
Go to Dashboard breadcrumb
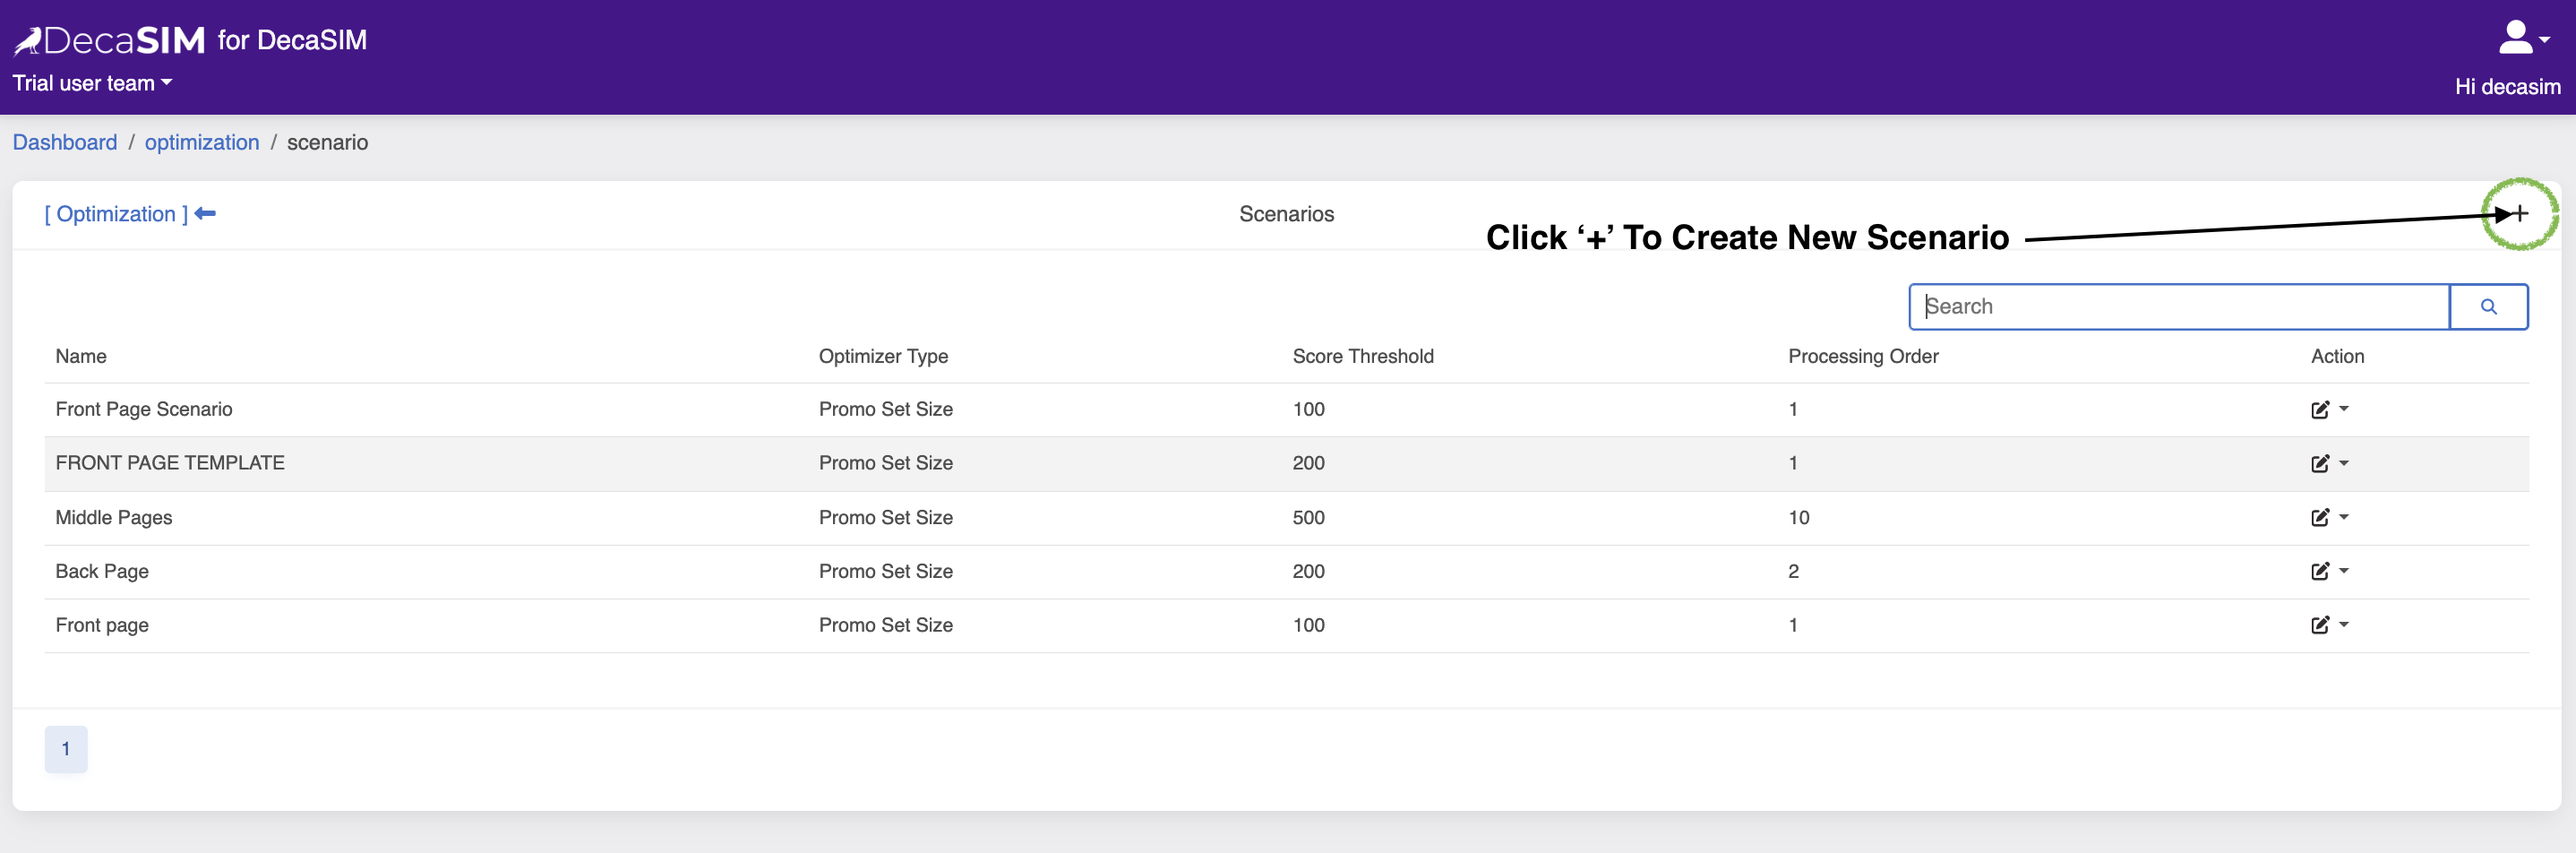coord(65,142)
